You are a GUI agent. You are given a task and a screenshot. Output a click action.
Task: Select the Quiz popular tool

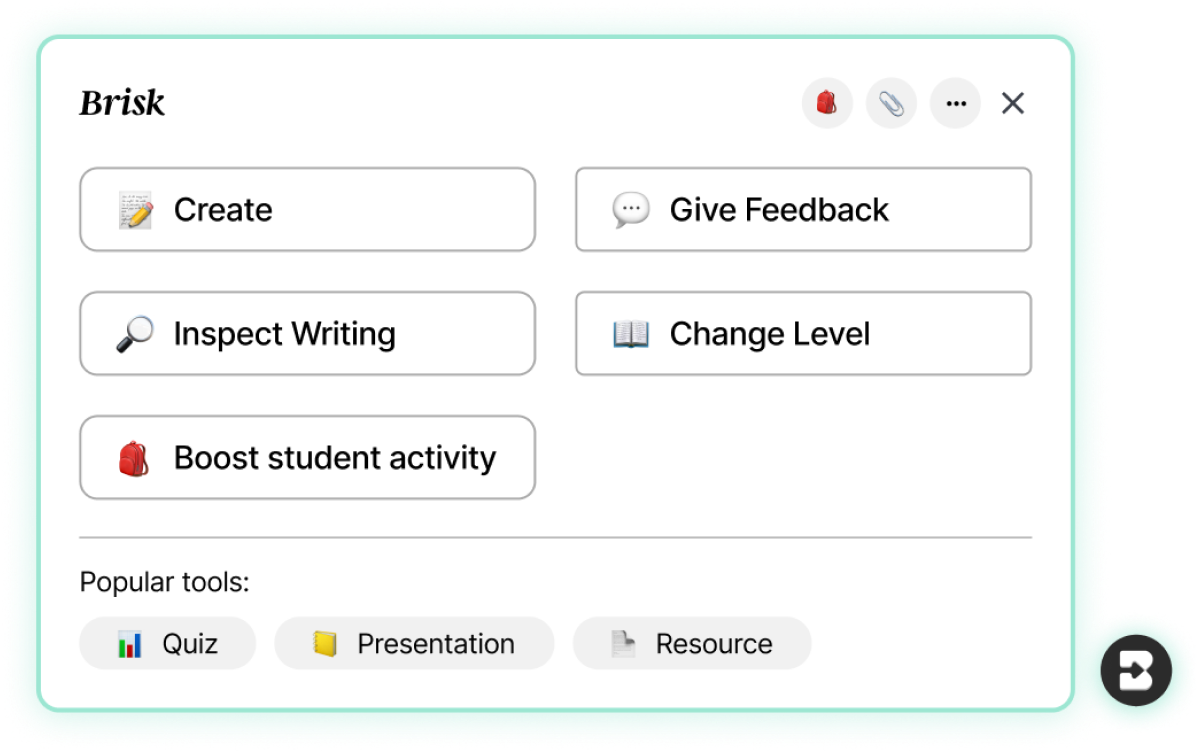pyautogui.click(x=168, y=643)
